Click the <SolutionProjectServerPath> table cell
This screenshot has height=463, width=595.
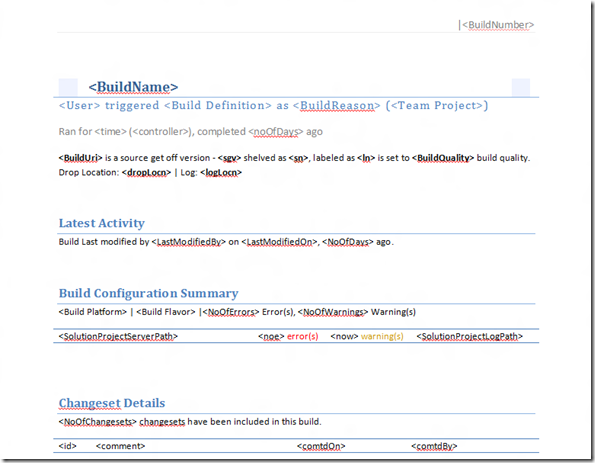coord(118,336)
